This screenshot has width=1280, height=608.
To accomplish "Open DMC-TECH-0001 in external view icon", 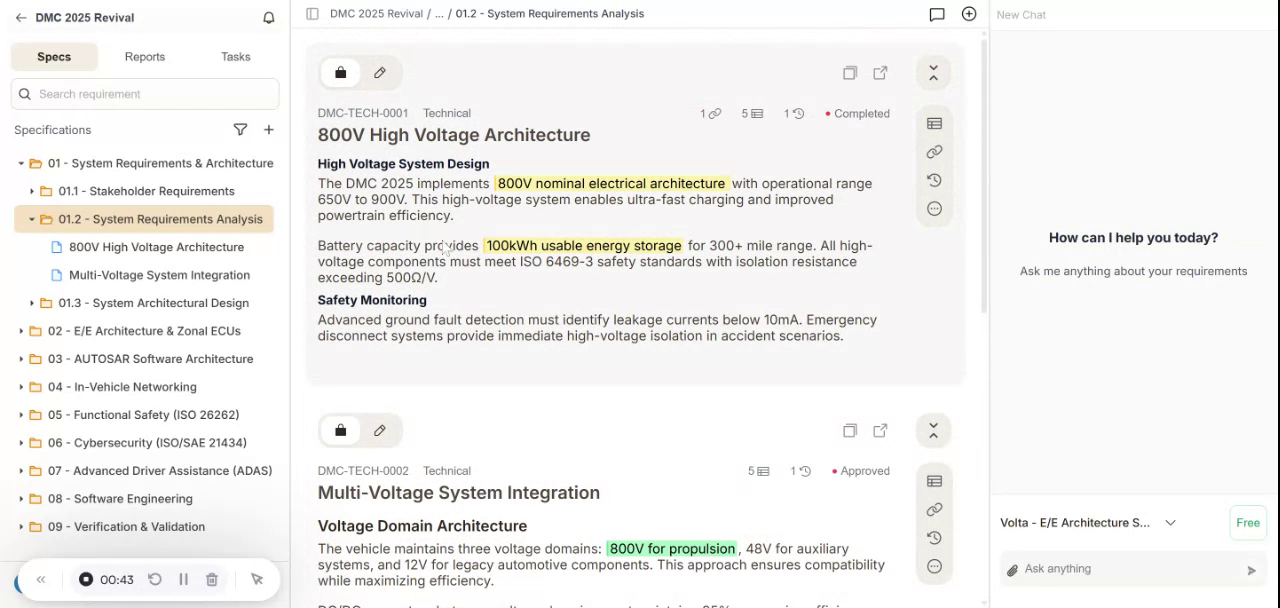I will (880, 73).
